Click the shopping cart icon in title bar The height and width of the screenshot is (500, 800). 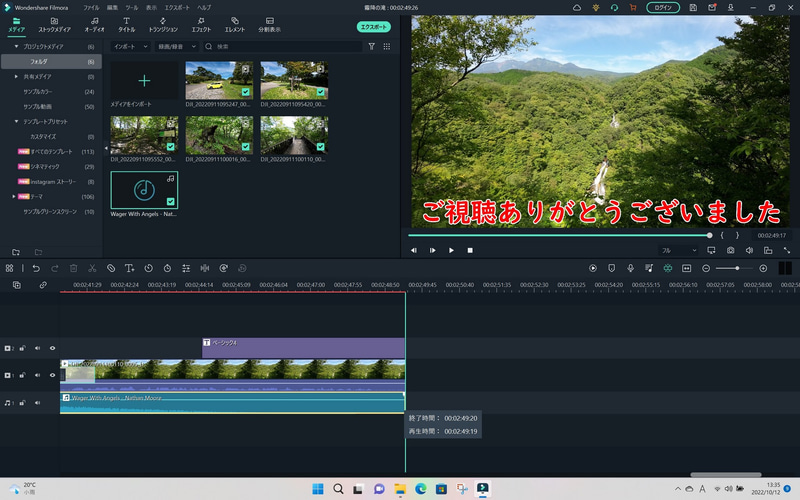(633, 8)
